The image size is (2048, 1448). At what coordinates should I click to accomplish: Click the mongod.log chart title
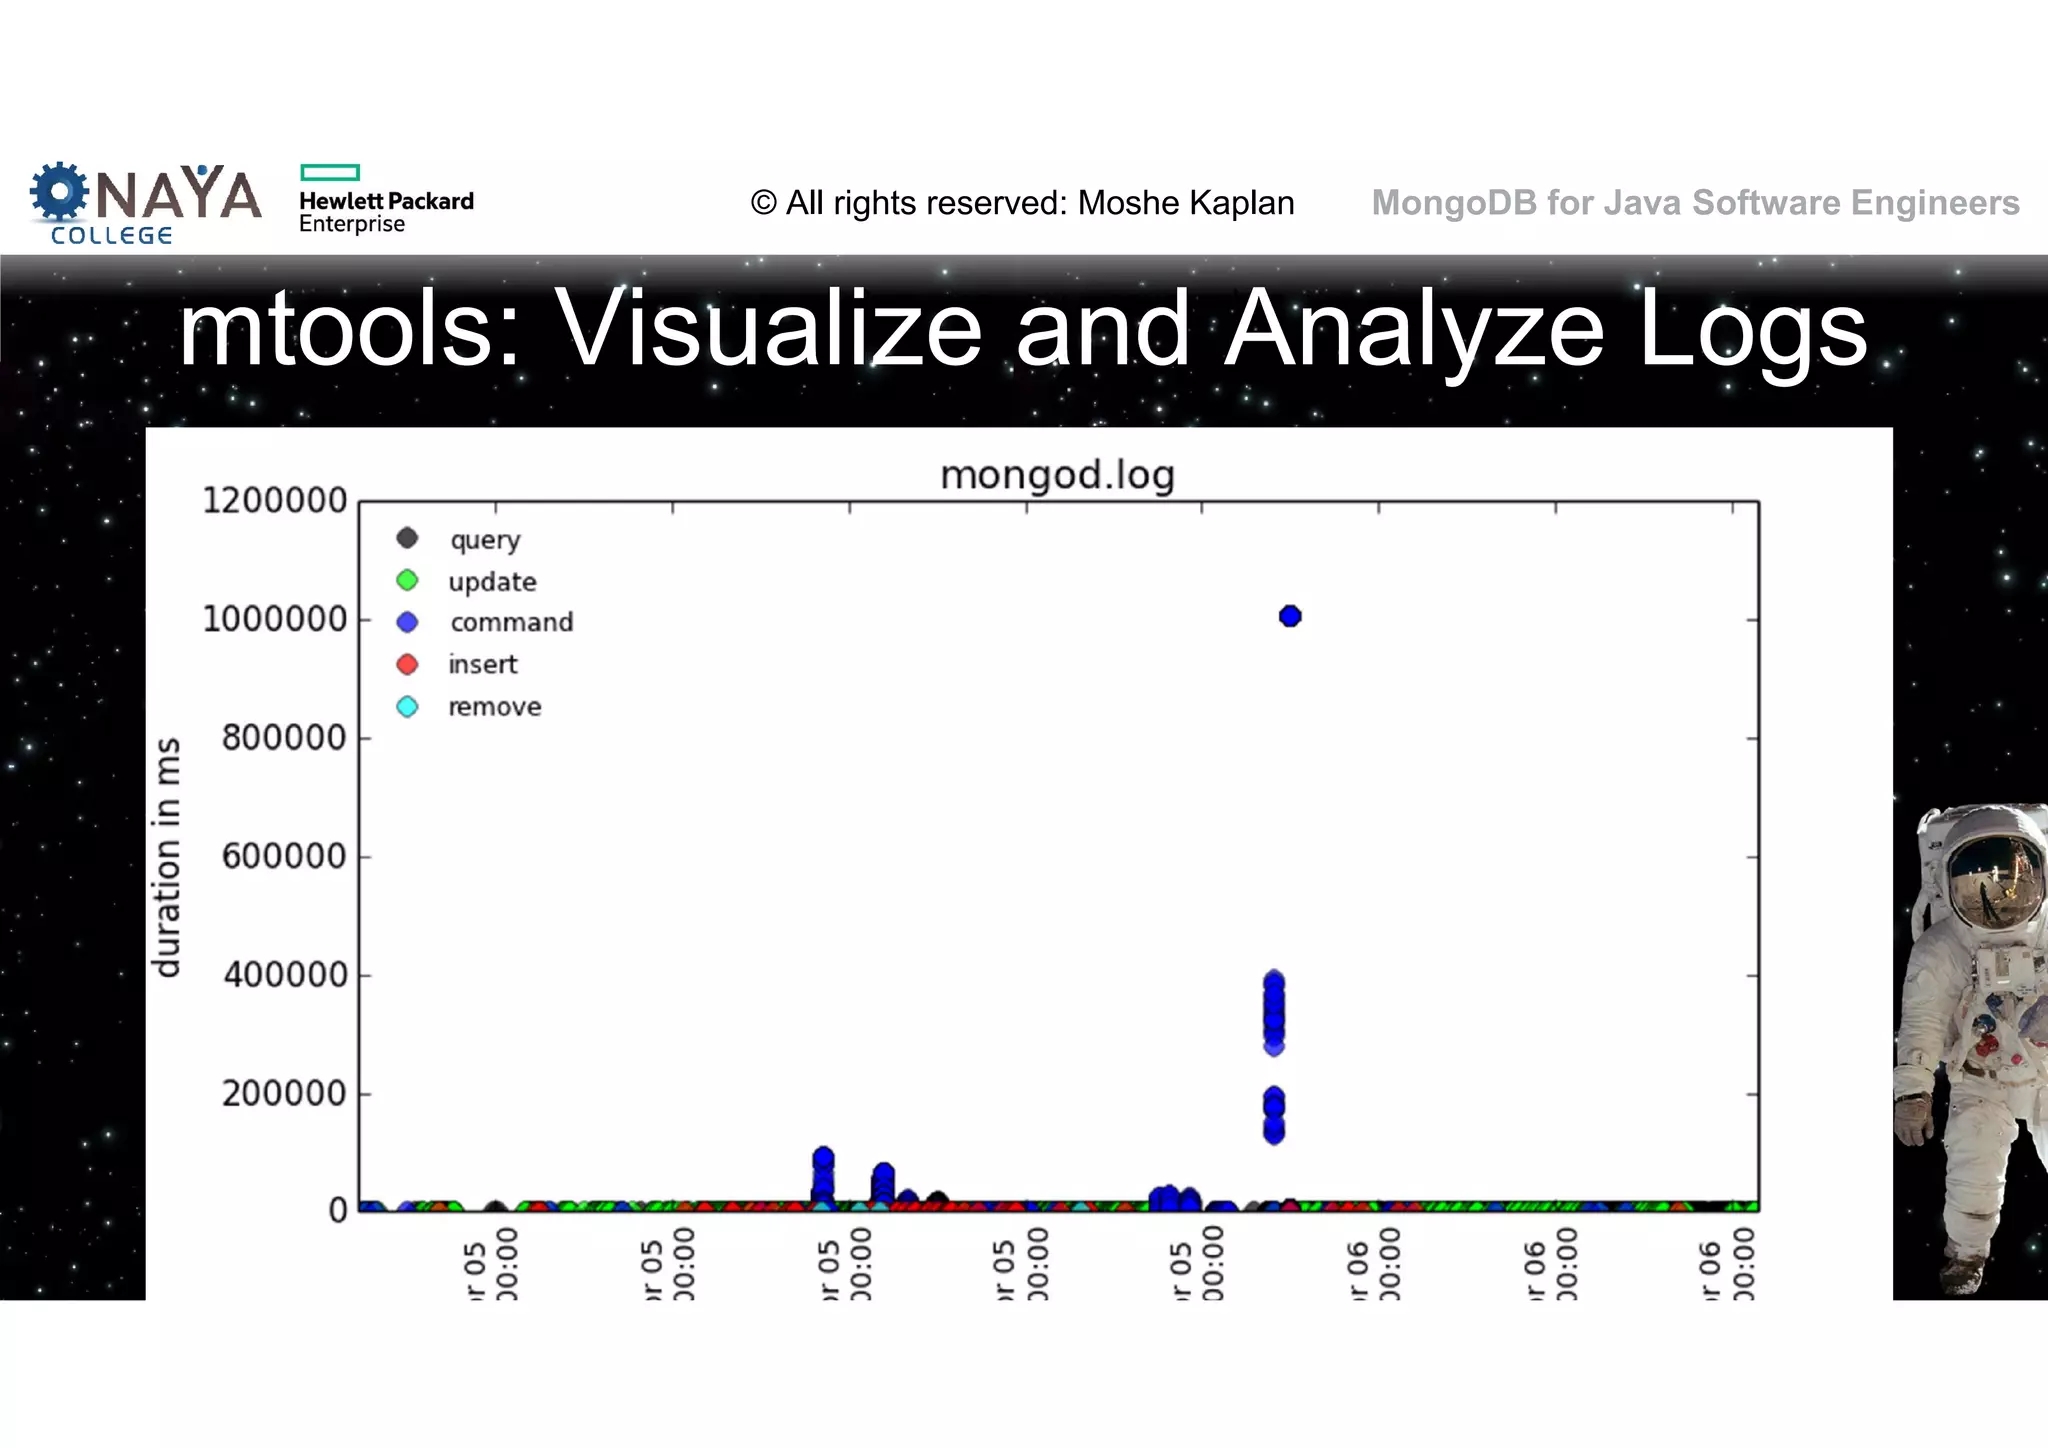pos(1057,475)
